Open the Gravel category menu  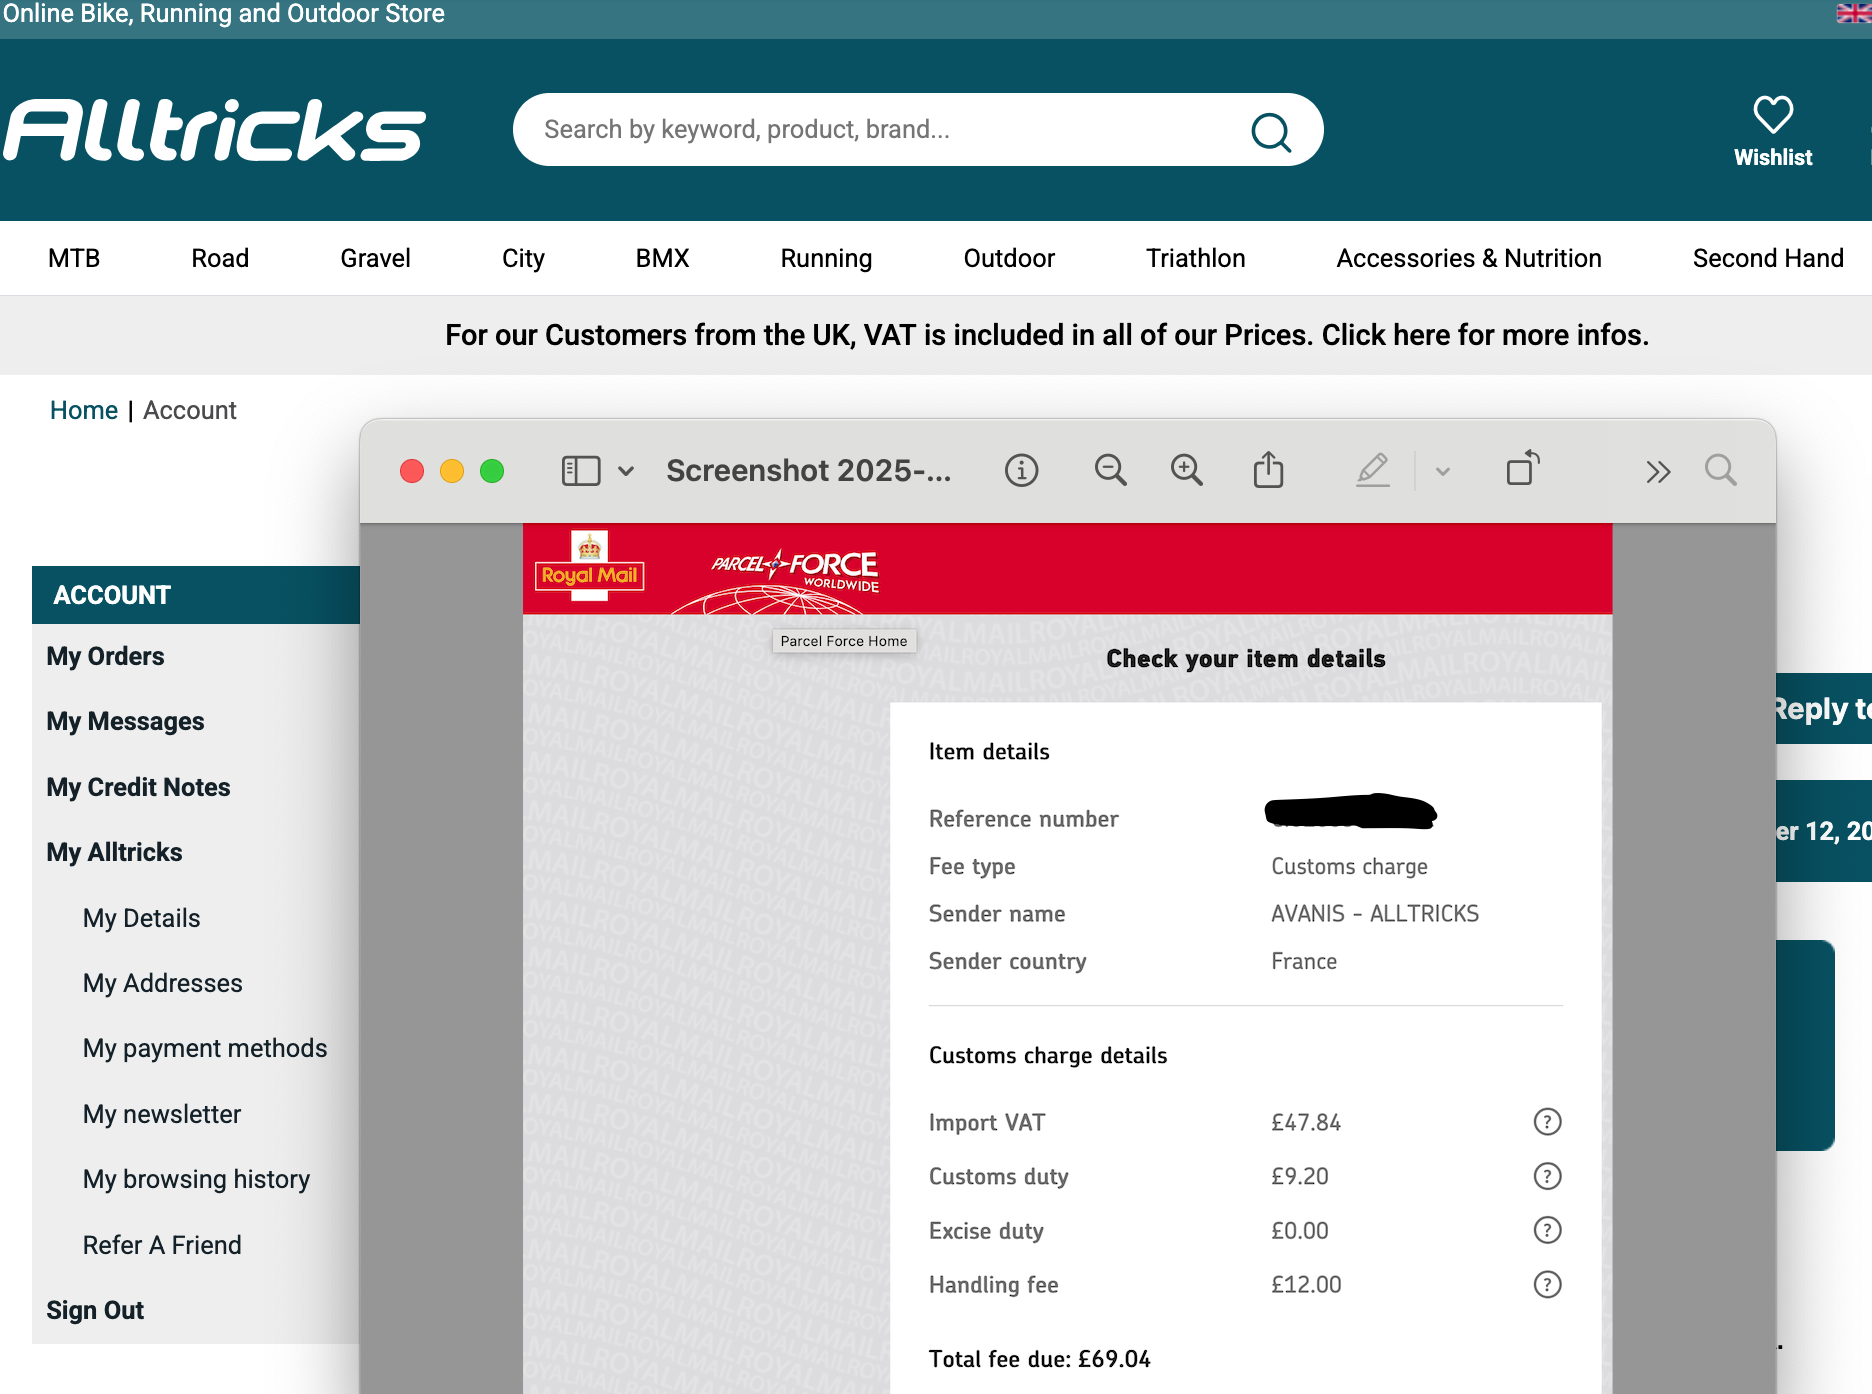click(375, 258)
